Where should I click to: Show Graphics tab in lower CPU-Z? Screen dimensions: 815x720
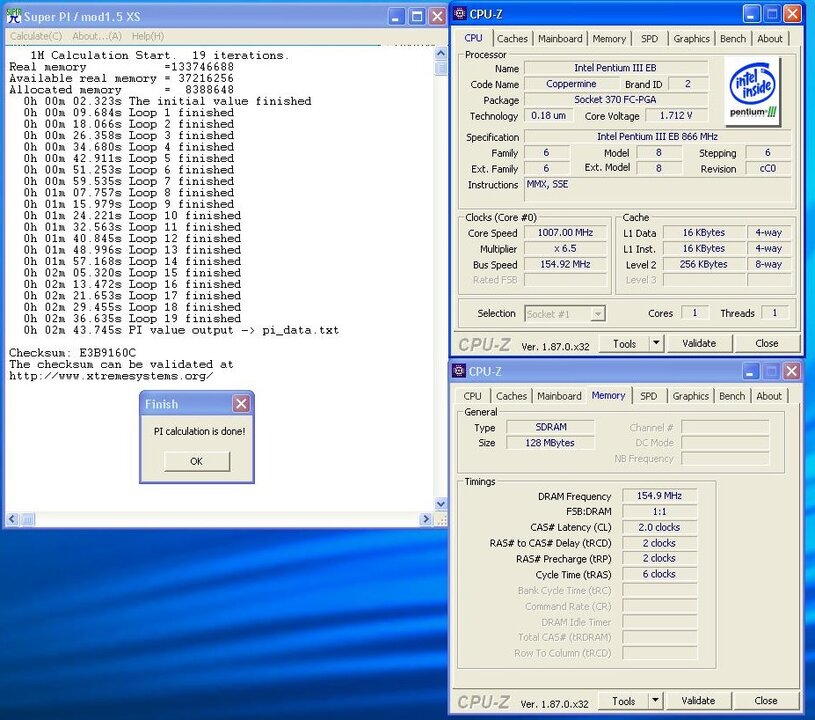pyautogui.click(x=690, y=396)
